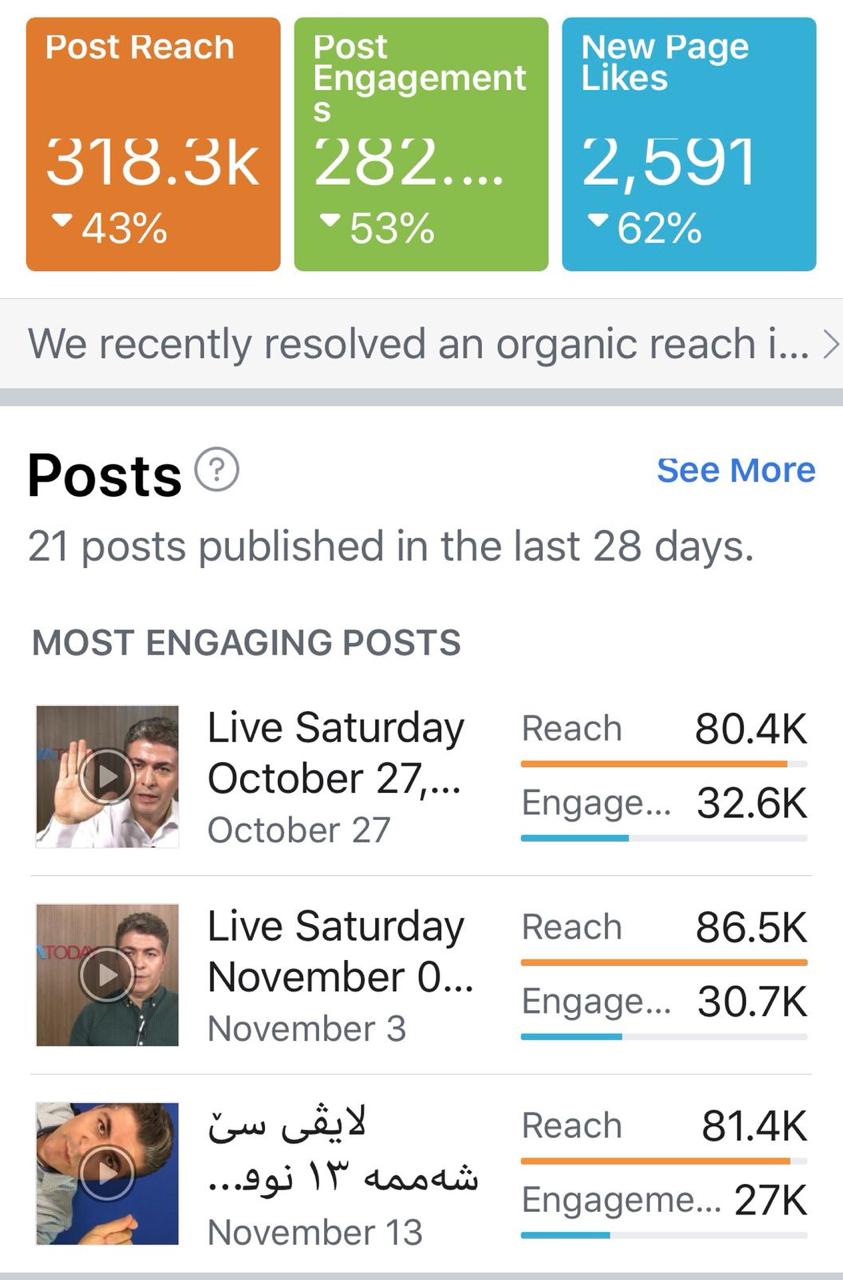The height and width of the screenshot is (1280, 843).
Task: Tap the Posts help question-mark icon
Action: pyautogui.click(x=216, y=470)
